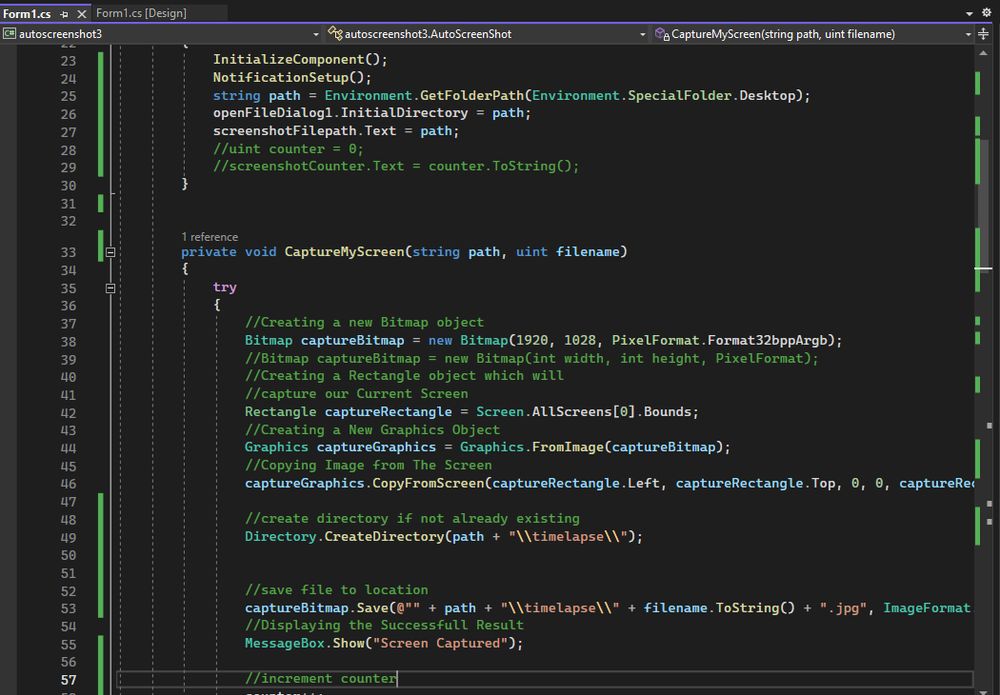Screen dimensions: 1000x695
Task: Click Graphics.FromImage on line 44
Action: (x=531, y=448)
